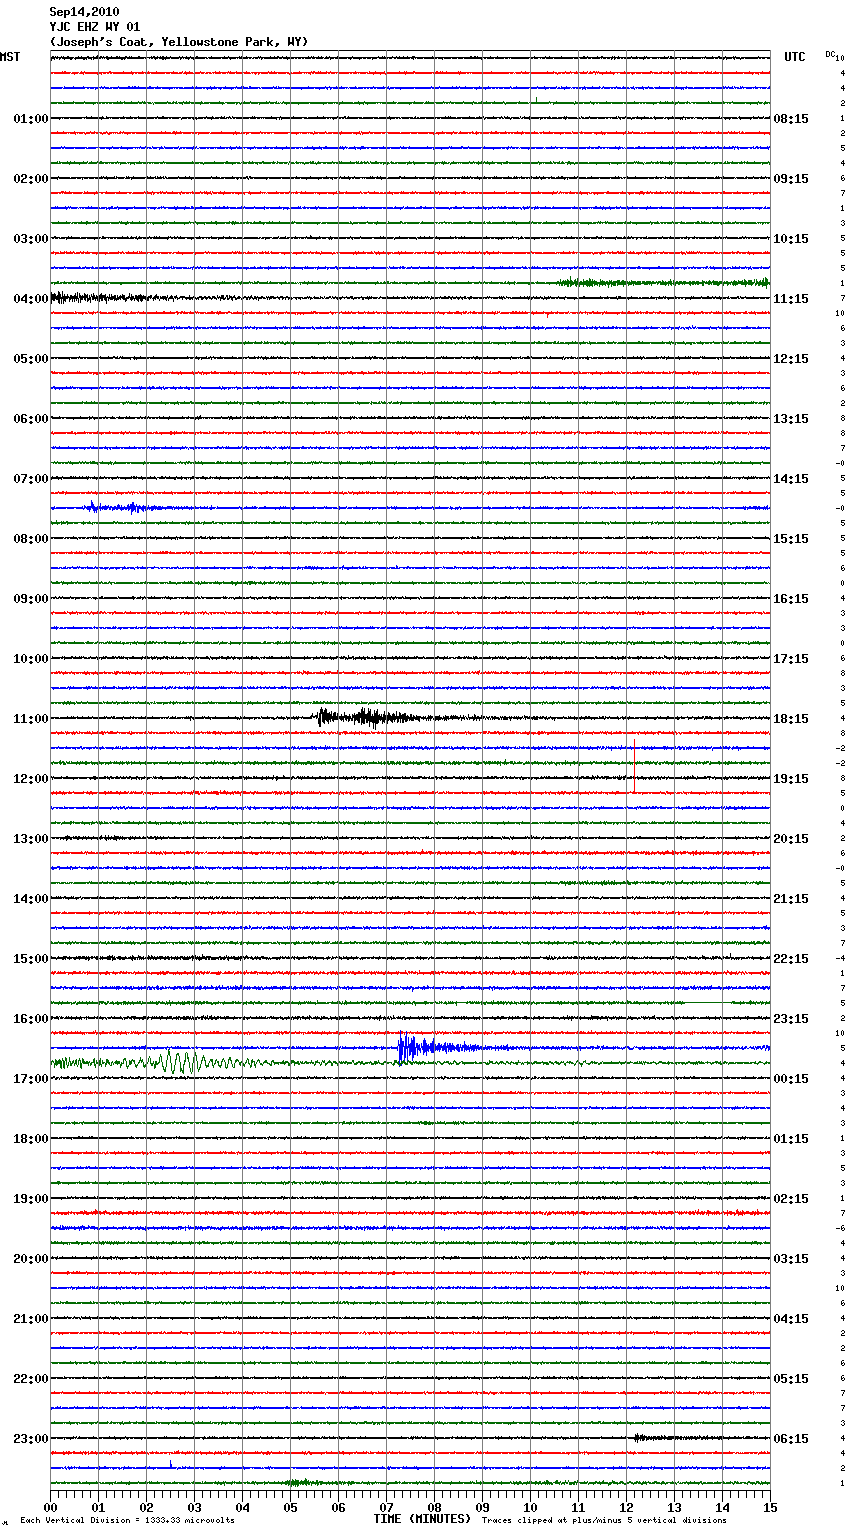850x1534 pixels.
Task: Select the '01:00' MST hour label
Action: 31,119
